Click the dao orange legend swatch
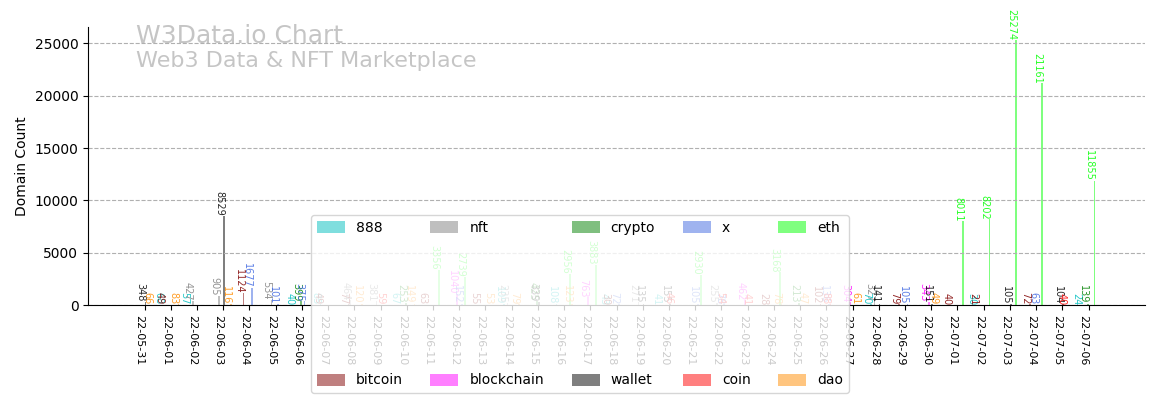1160x400 pixels. click(x=792, y=380)
